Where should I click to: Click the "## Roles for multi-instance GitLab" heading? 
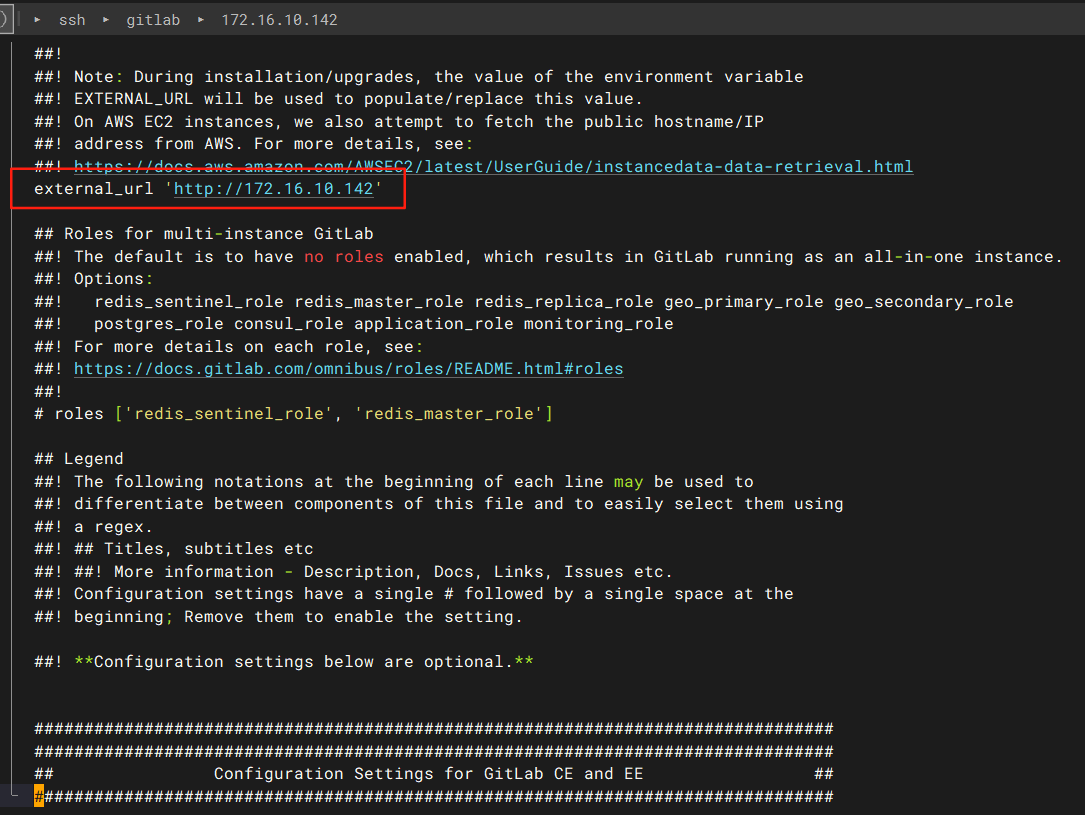[204, 234]
